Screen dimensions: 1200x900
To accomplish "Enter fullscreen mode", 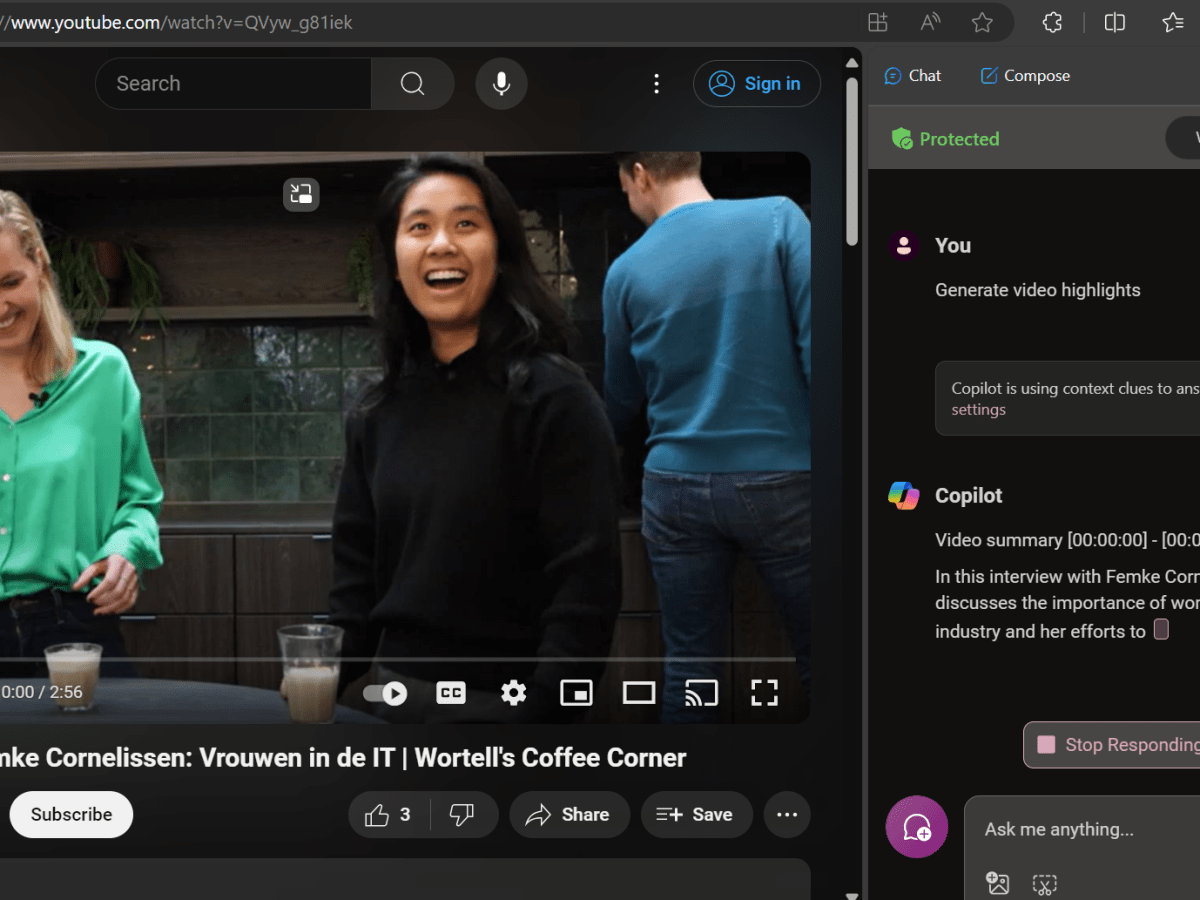I will pos(764,692).
